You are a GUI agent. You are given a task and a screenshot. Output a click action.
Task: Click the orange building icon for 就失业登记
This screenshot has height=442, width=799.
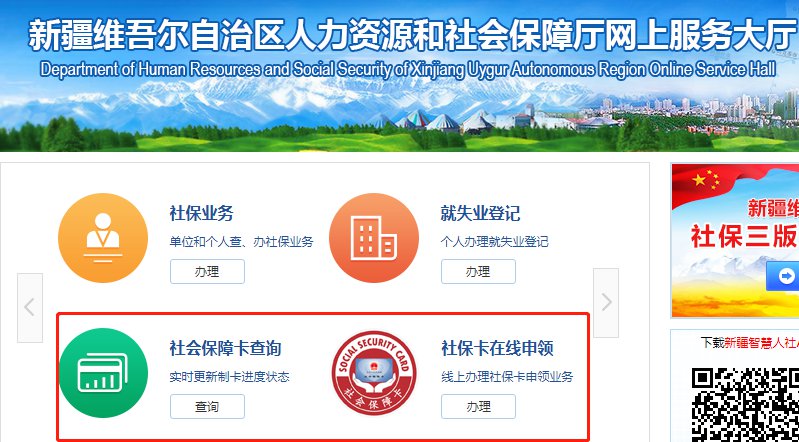click(x=374, y=238)
